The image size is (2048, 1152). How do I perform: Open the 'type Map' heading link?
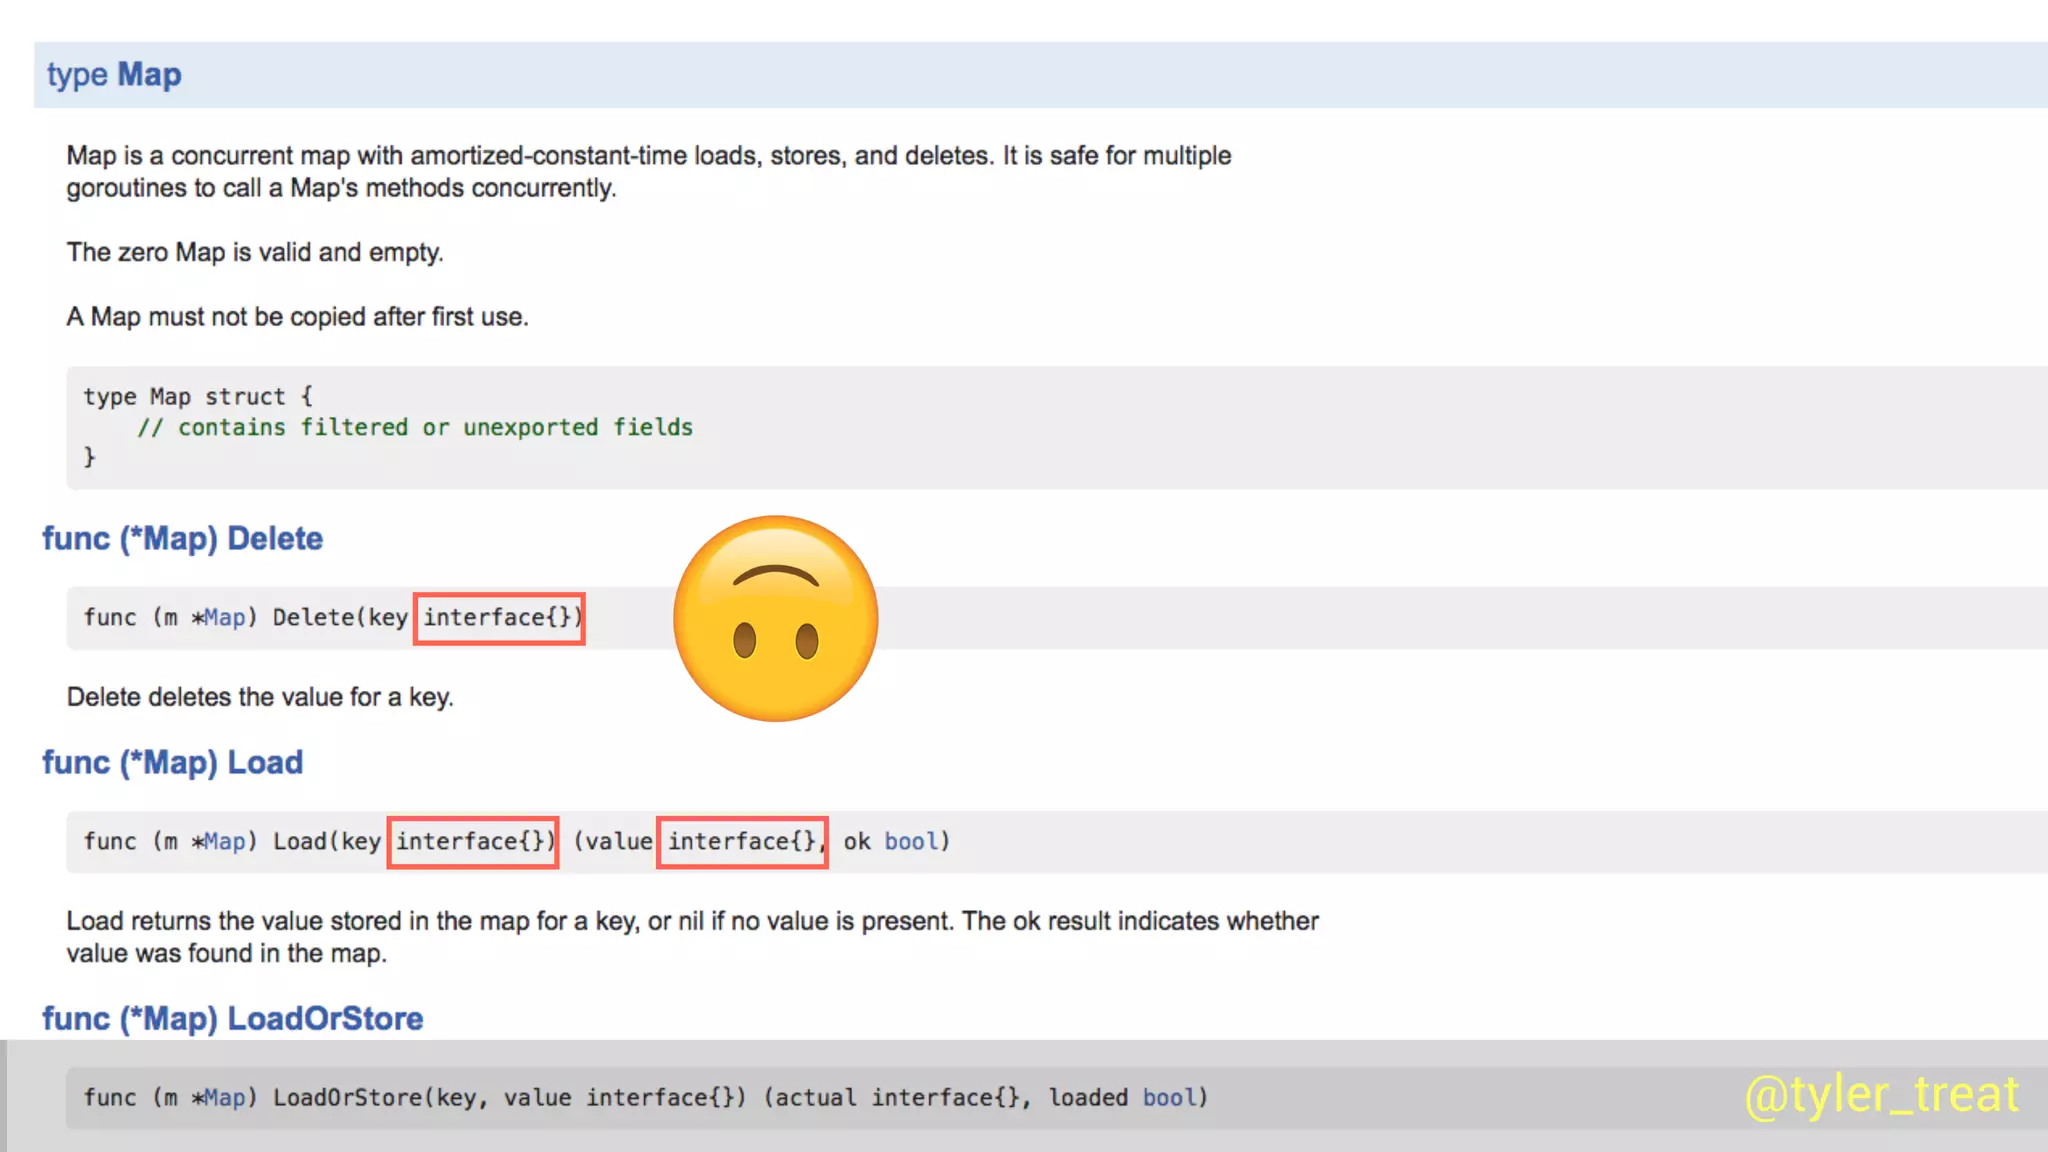(x=114, y=75)
